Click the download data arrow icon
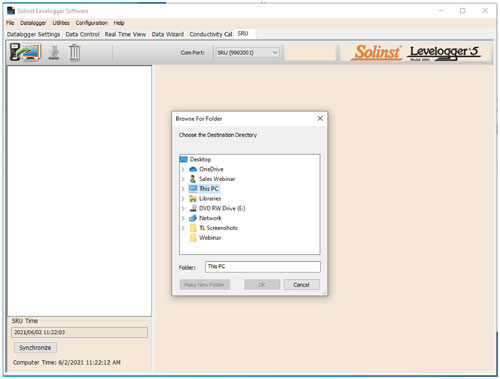The height and width of the screenshot is (379, 500). [x=54, y=53]
